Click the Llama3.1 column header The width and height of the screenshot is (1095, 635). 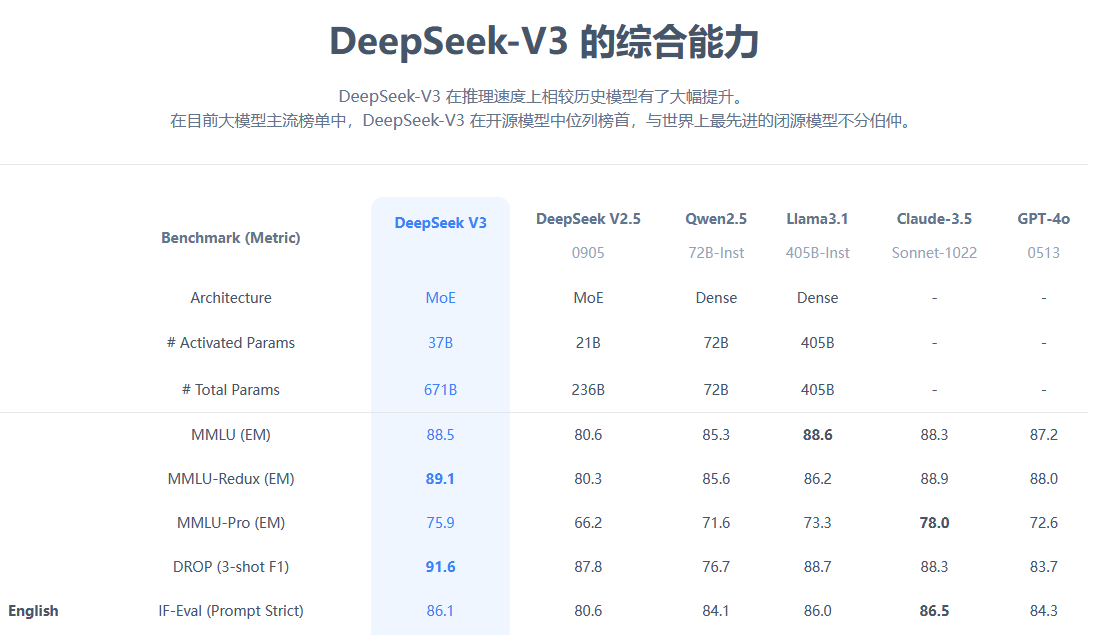817,218
